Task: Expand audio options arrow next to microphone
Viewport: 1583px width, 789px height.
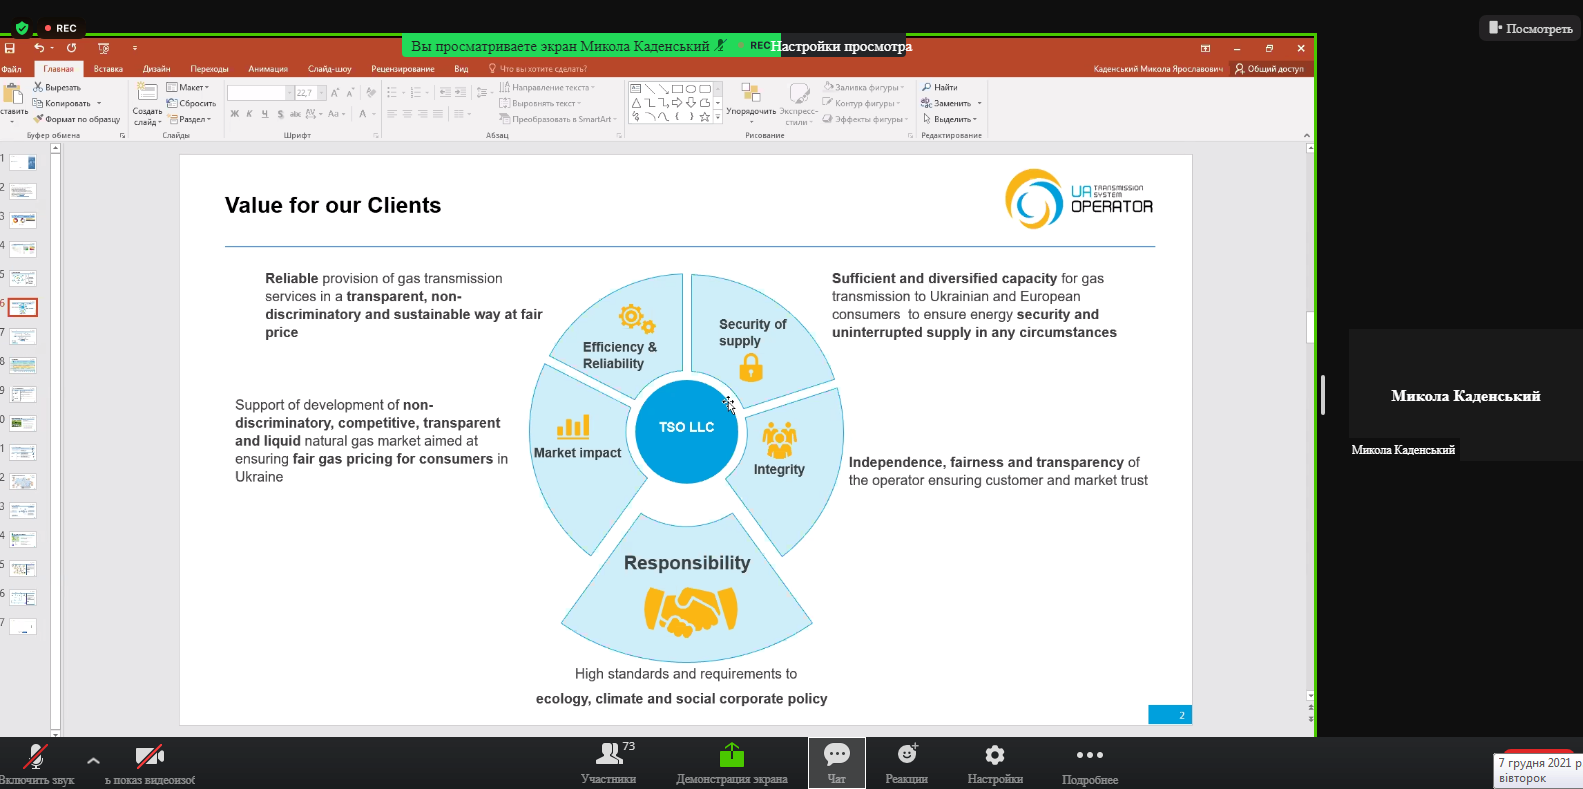Action: pos(93,761)
